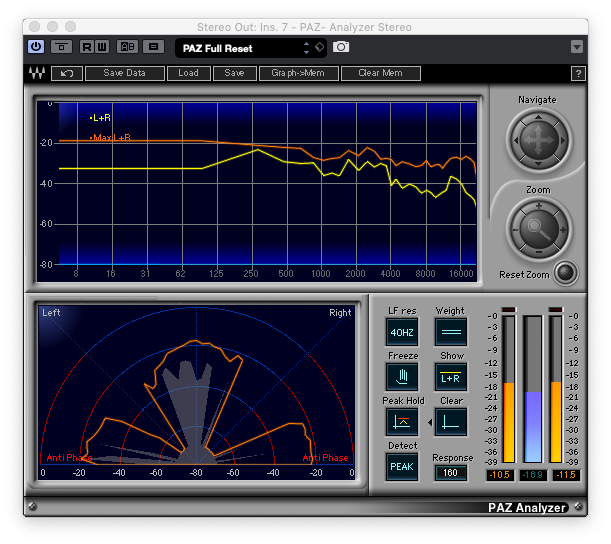Click the Right label in the stereo position display

[x=340, y=313]
